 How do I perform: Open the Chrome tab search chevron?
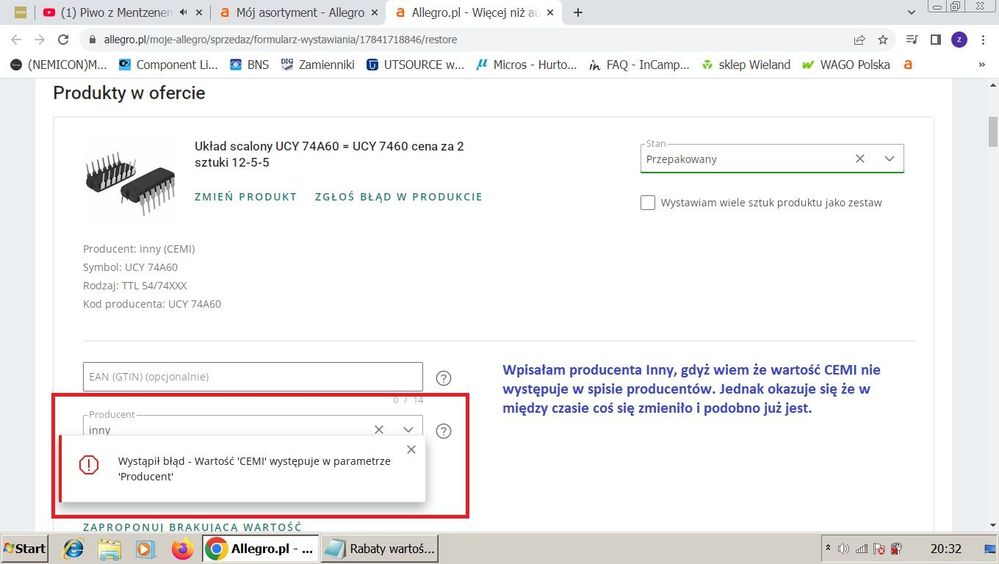coord(910,12)
